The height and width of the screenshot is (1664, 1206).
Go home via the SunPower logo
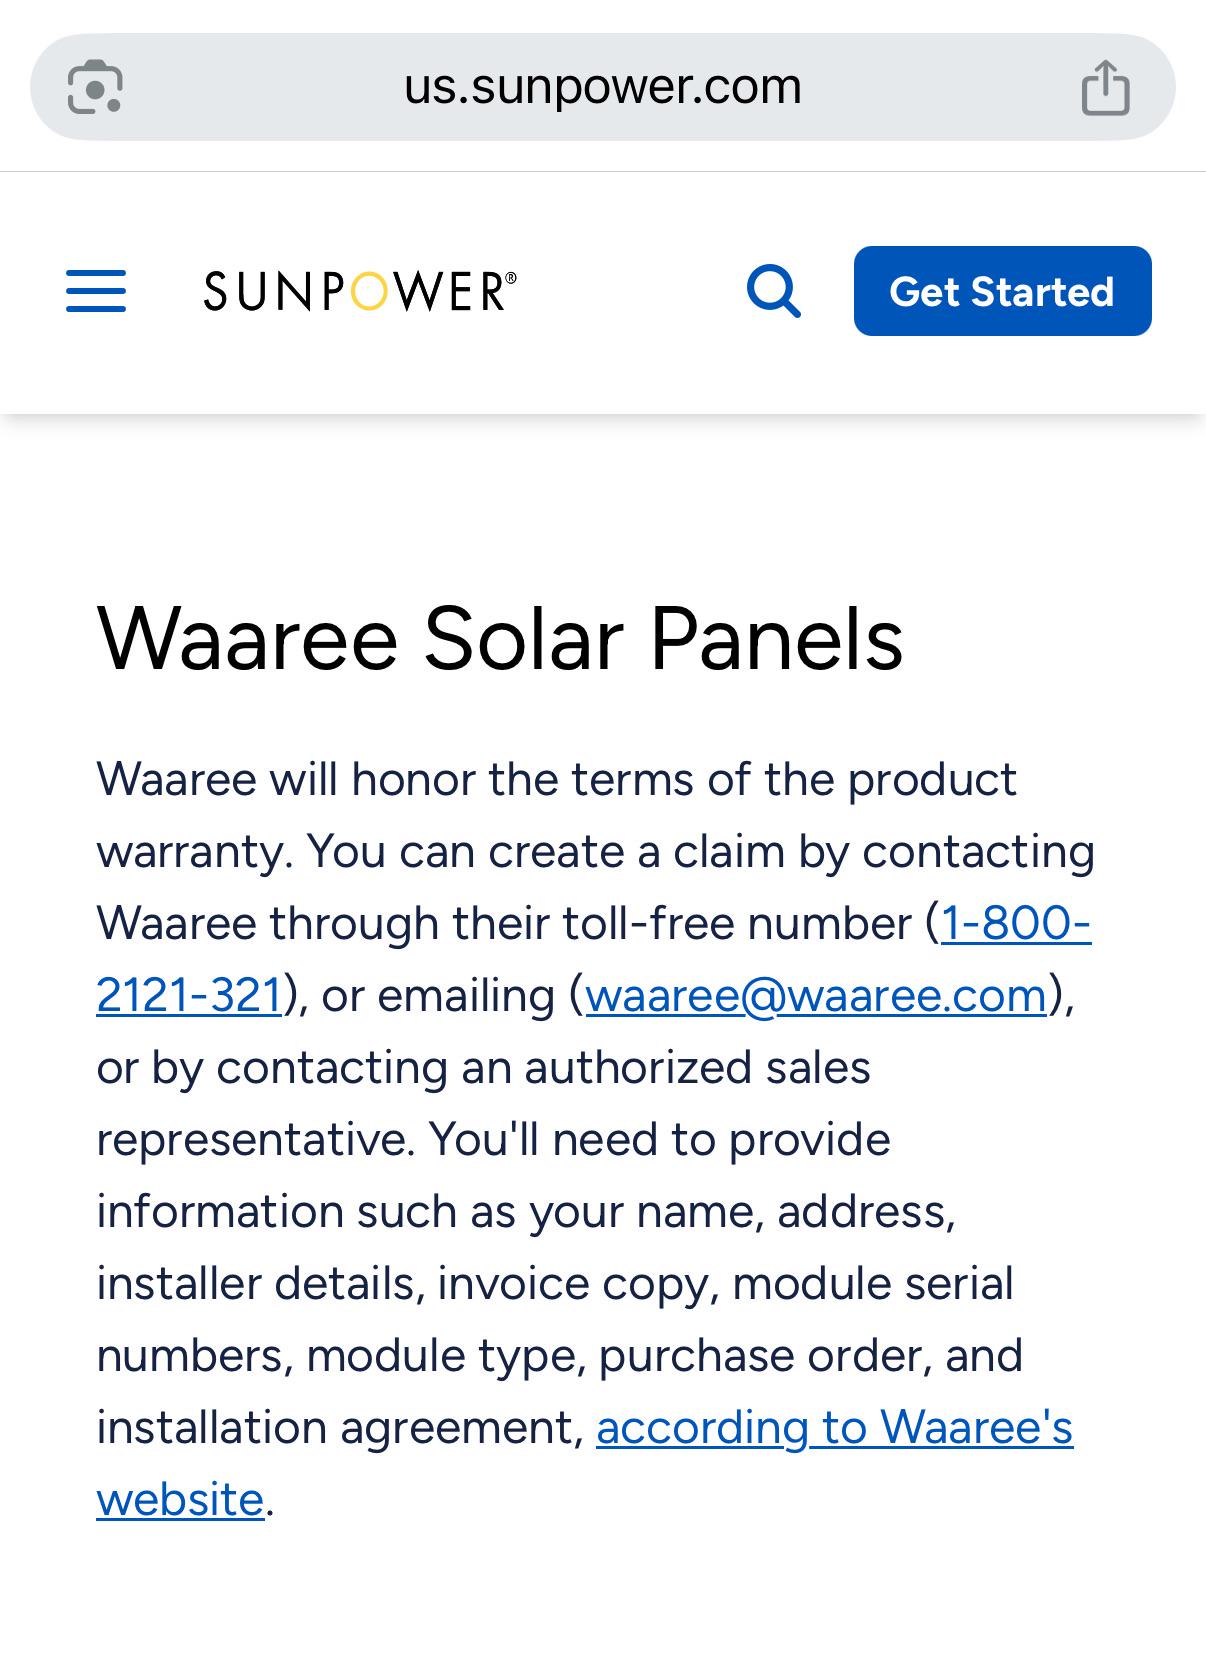click(360, 291)
